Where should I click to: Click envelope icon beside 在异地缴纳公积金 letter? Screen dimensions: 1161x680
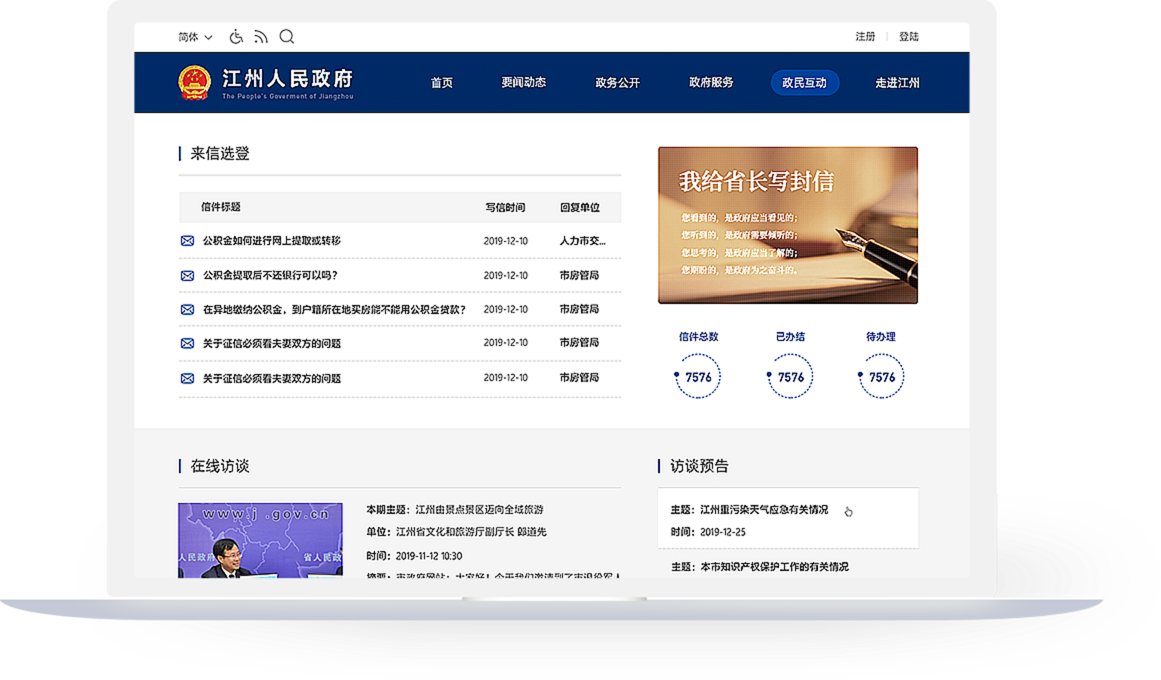click(x=187, y=310)
